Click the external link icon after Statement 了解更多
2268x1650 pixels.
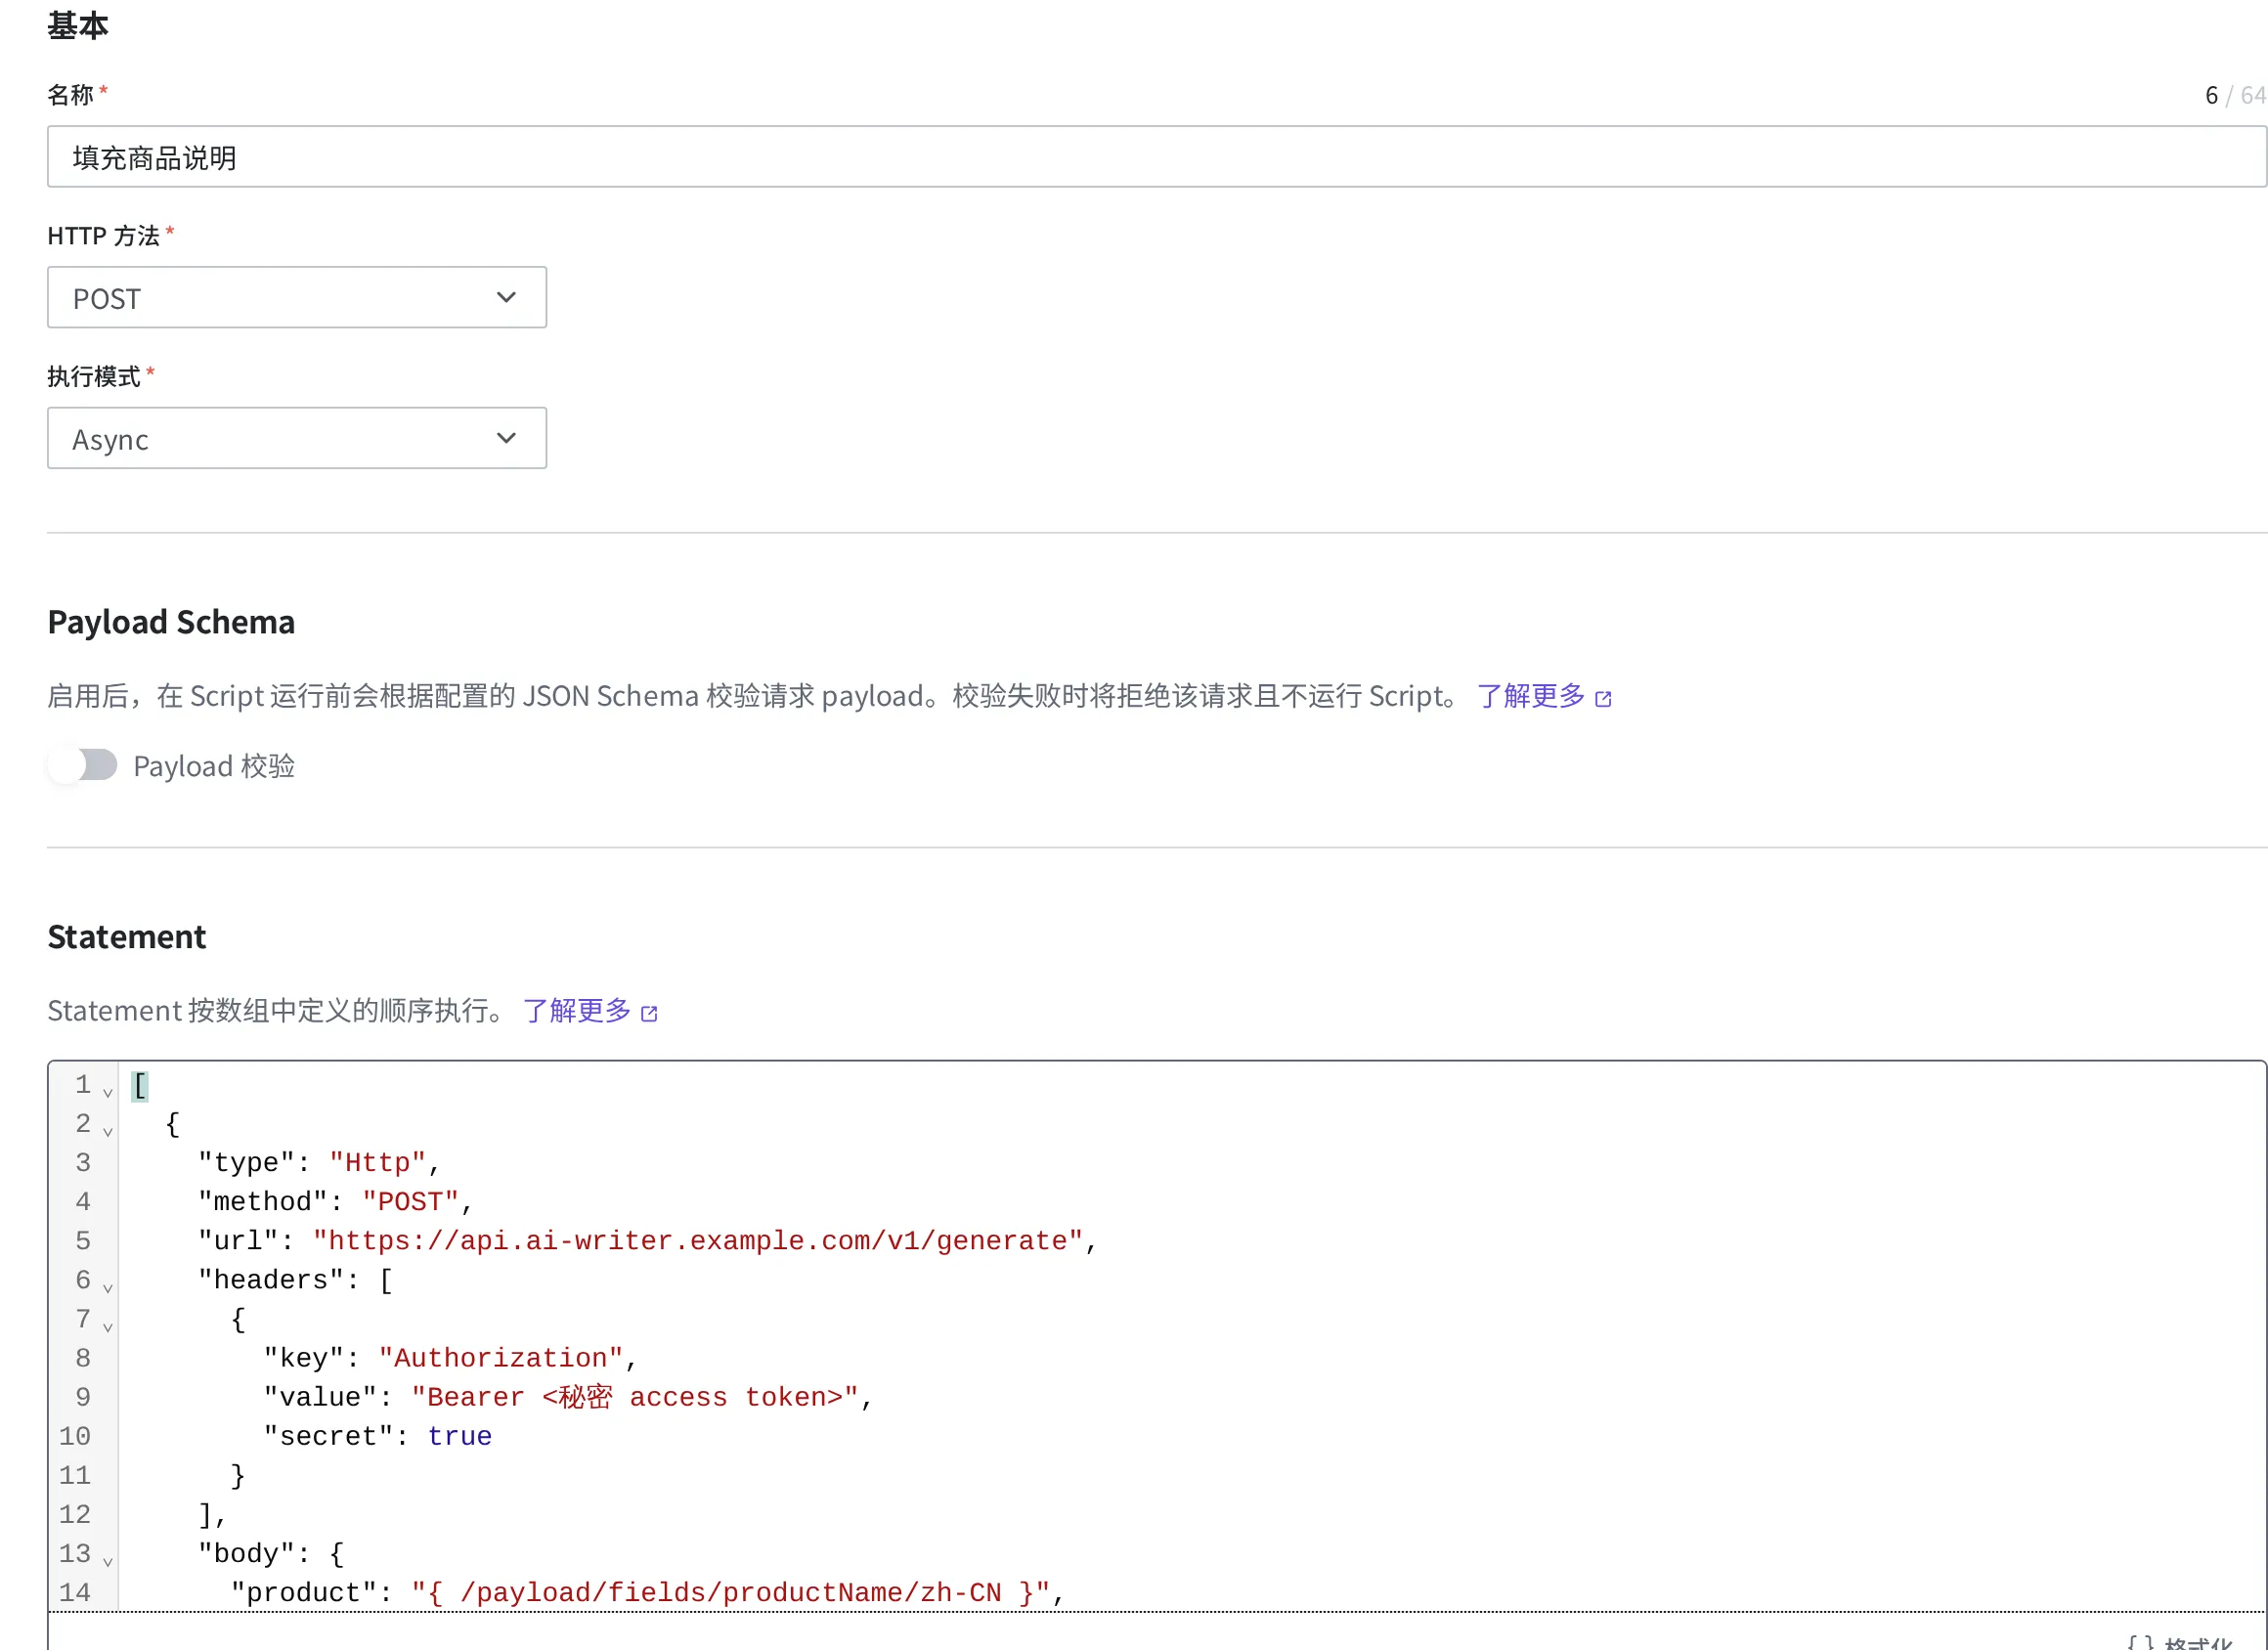point(649,1013)
